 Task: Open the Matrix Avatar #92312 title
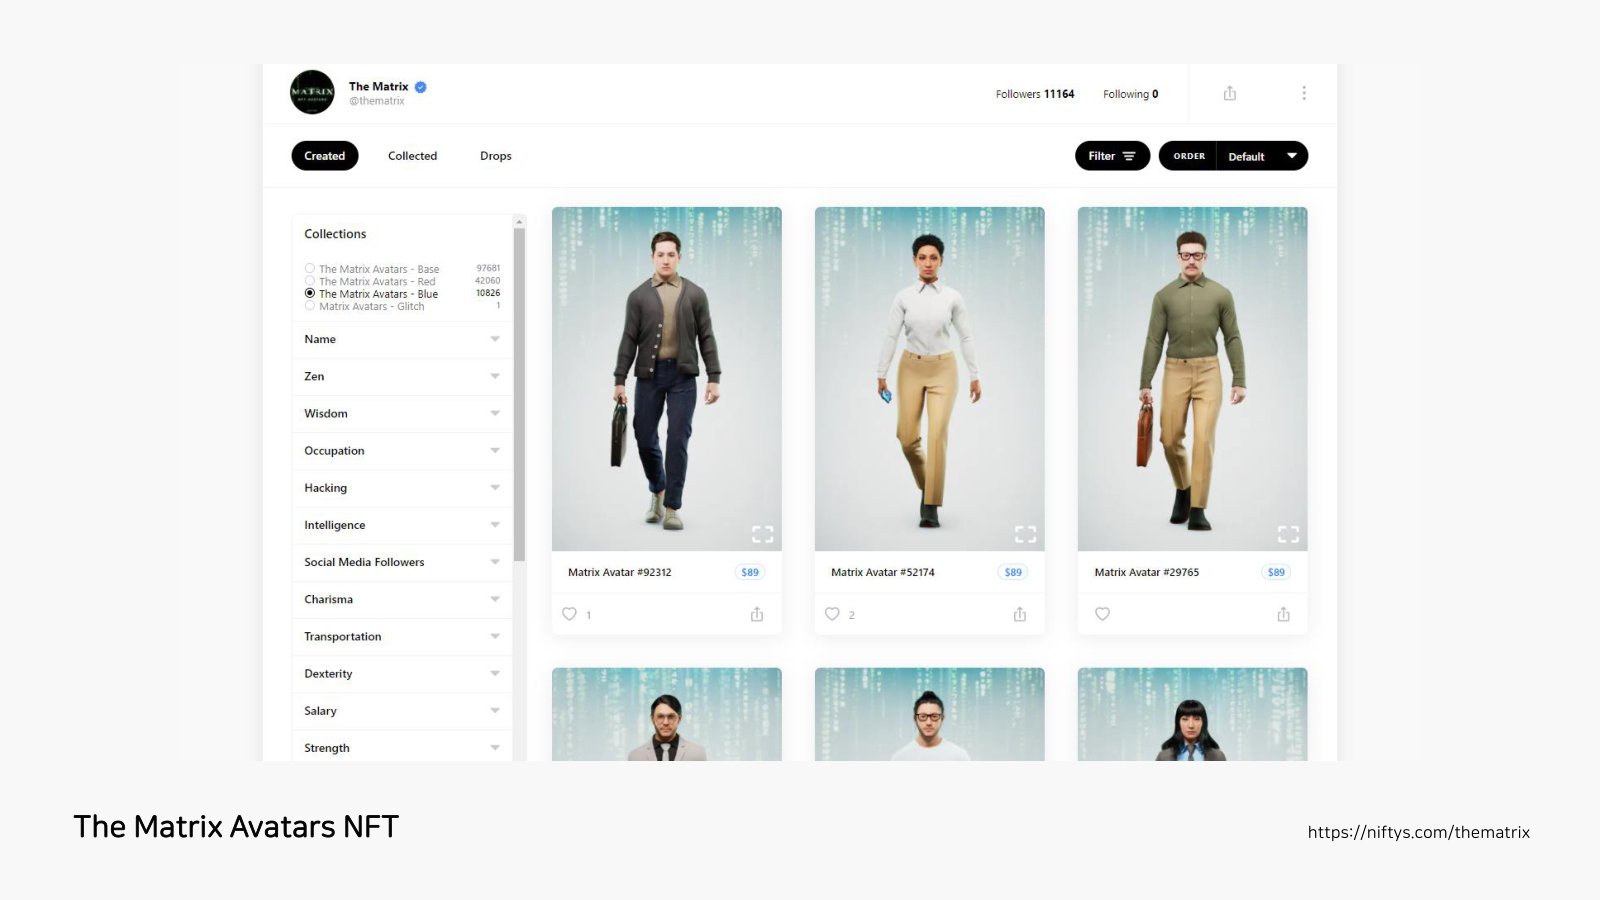pyautogui.click(x=620, y=572)
